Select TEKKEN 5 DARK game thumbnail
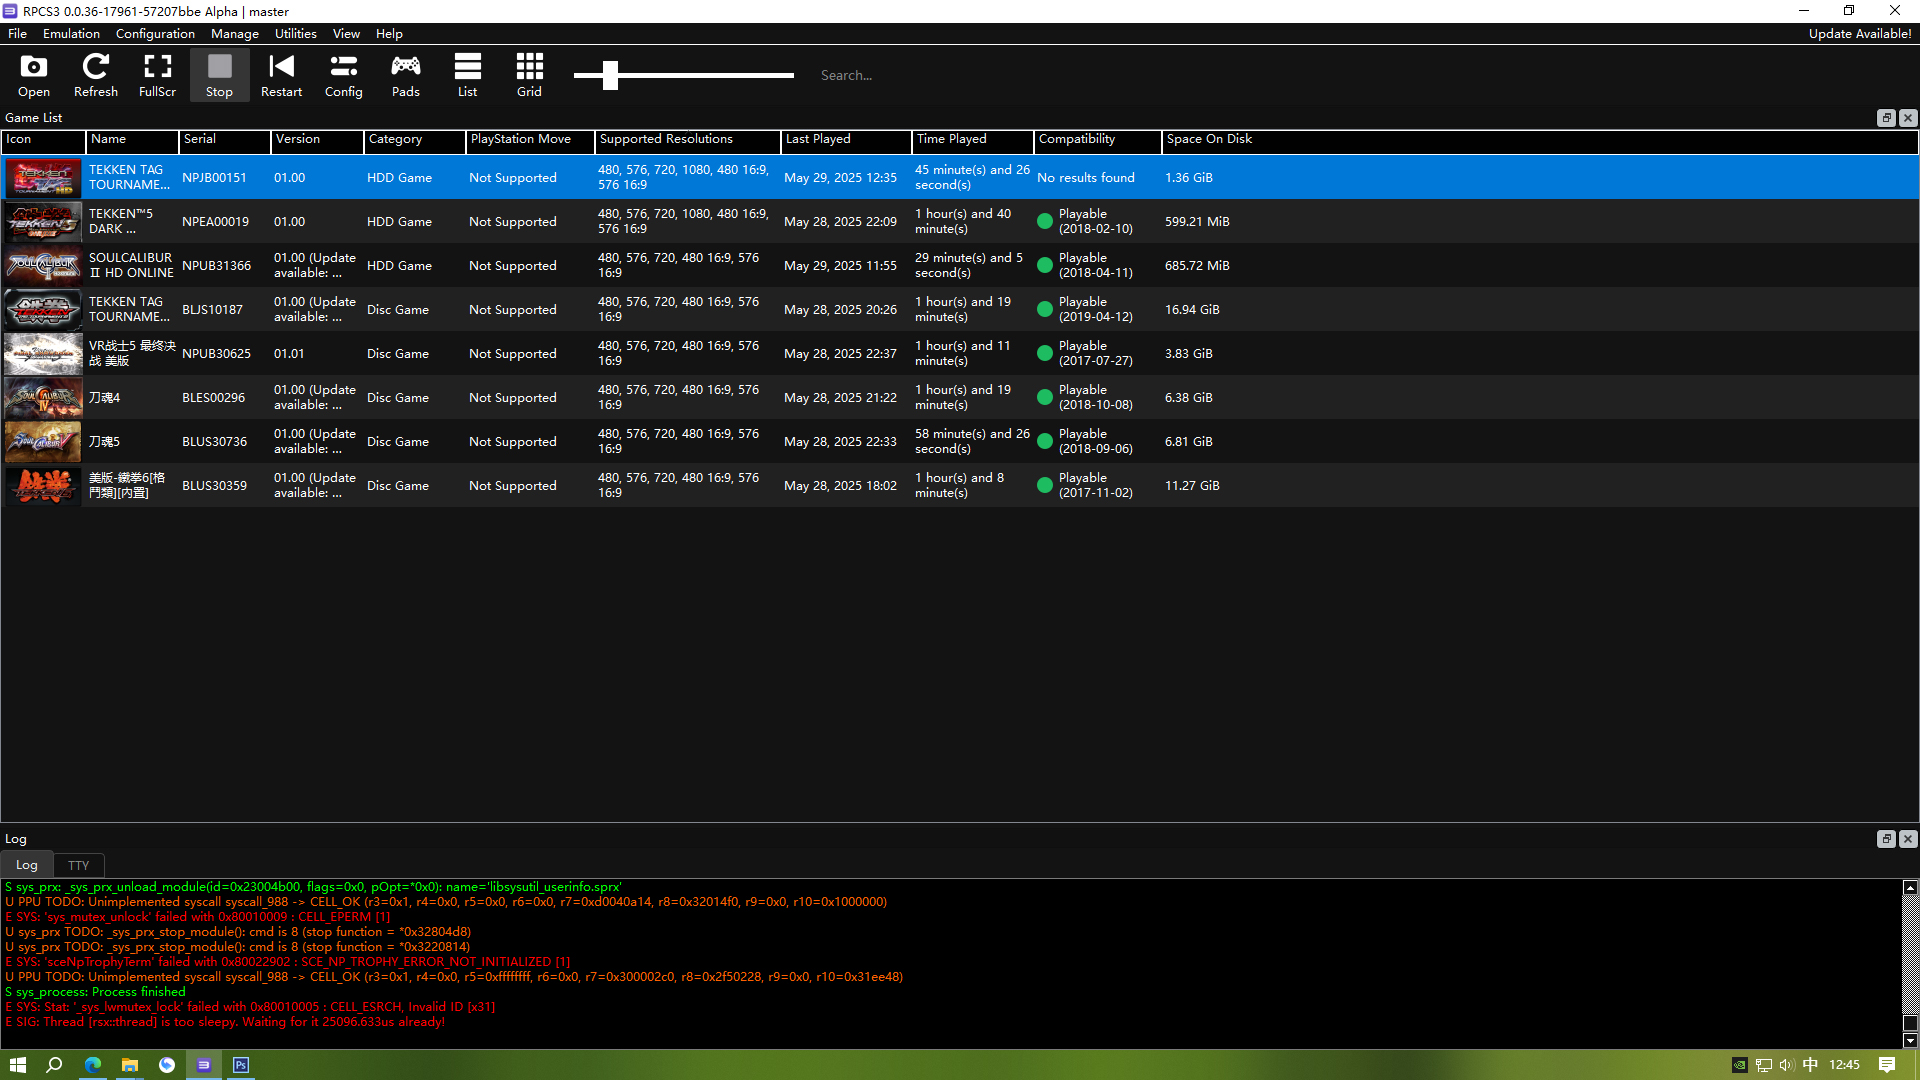The image size is (1920, 1080). (x=43, y=222)
